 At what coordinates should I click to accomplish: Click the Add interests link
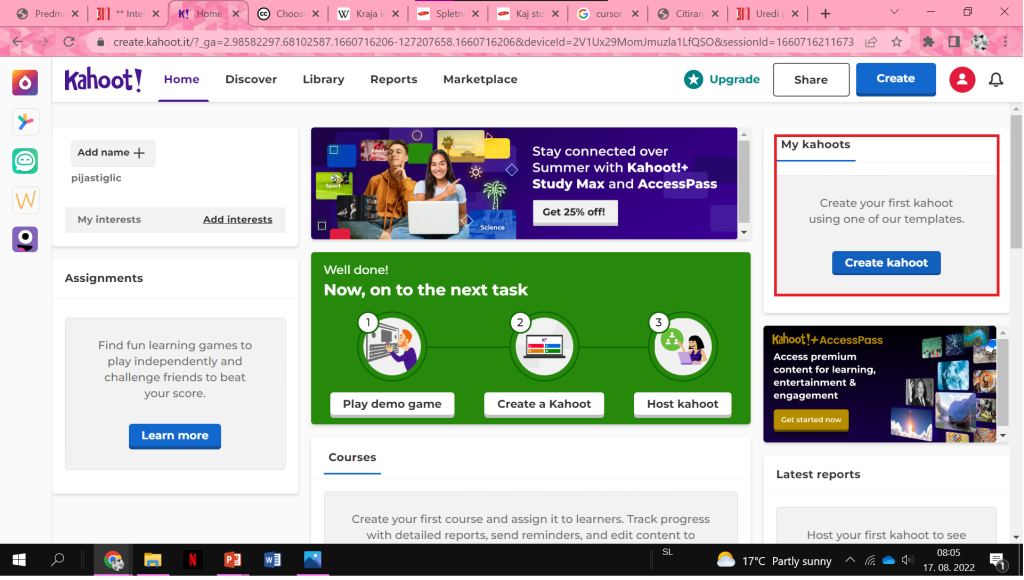(238, 219)
